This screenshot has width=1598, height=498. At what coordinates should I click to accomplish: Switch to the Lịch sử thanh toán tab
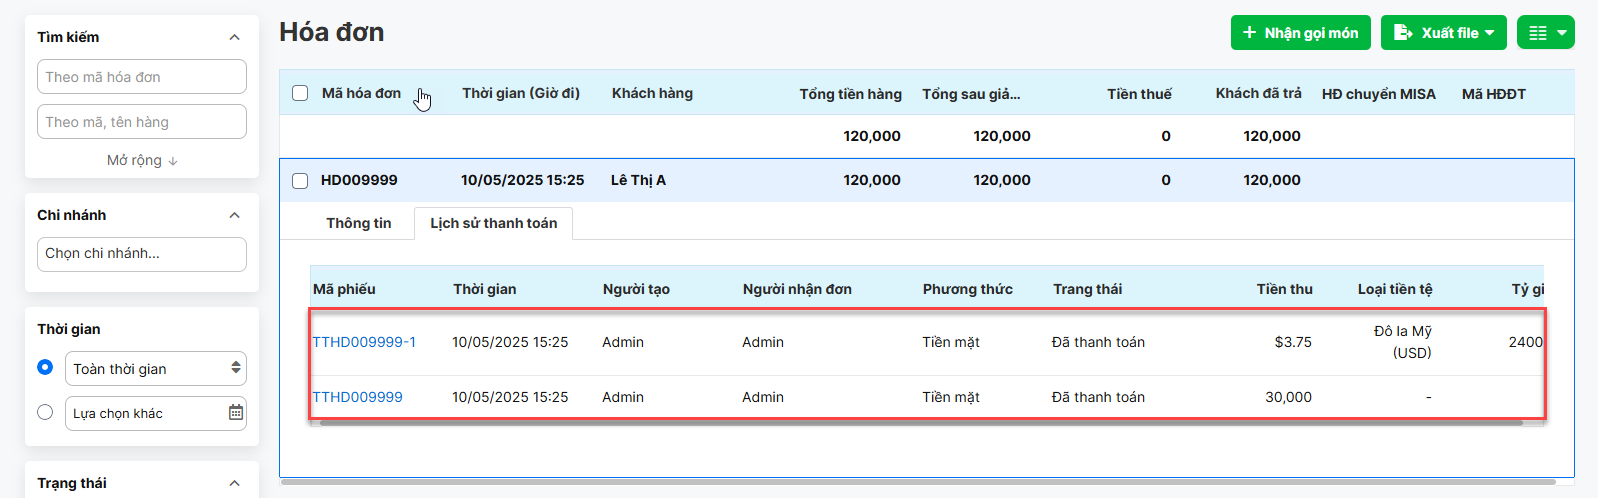pyautogui.click(x=494, y=223)
